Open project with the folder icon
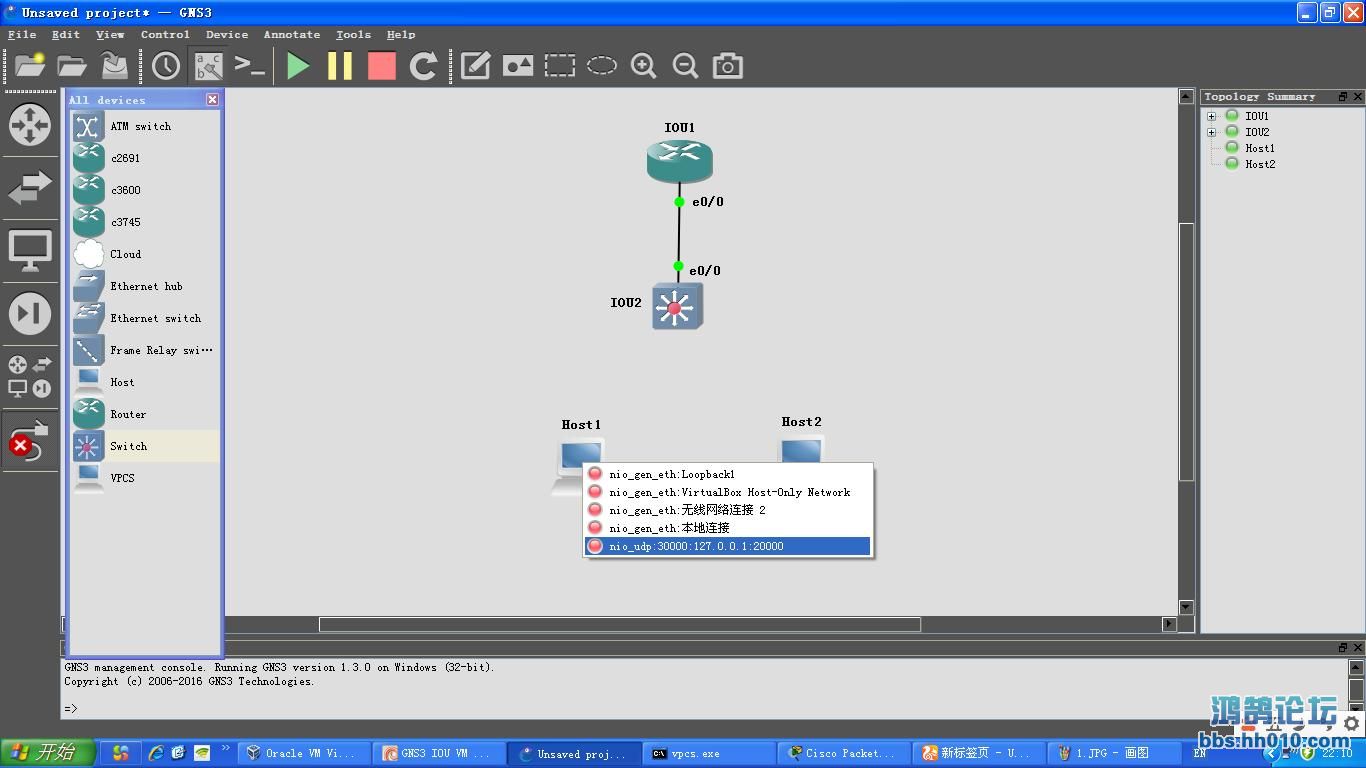Viewport: 1366px width, 768px height. (72, 66)
